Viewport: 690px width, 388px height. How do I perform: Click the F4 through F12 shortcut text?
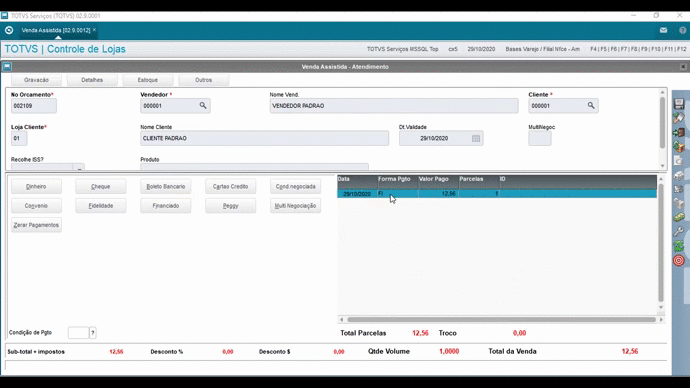tap(638, 49)
